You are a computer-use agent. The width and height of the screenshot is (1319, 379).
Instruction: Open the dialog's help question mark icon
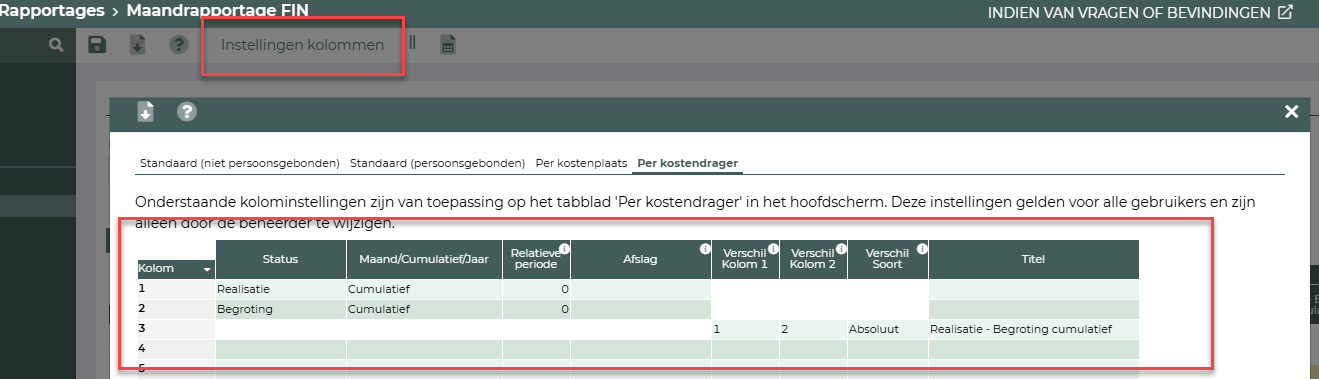(186, 112)
